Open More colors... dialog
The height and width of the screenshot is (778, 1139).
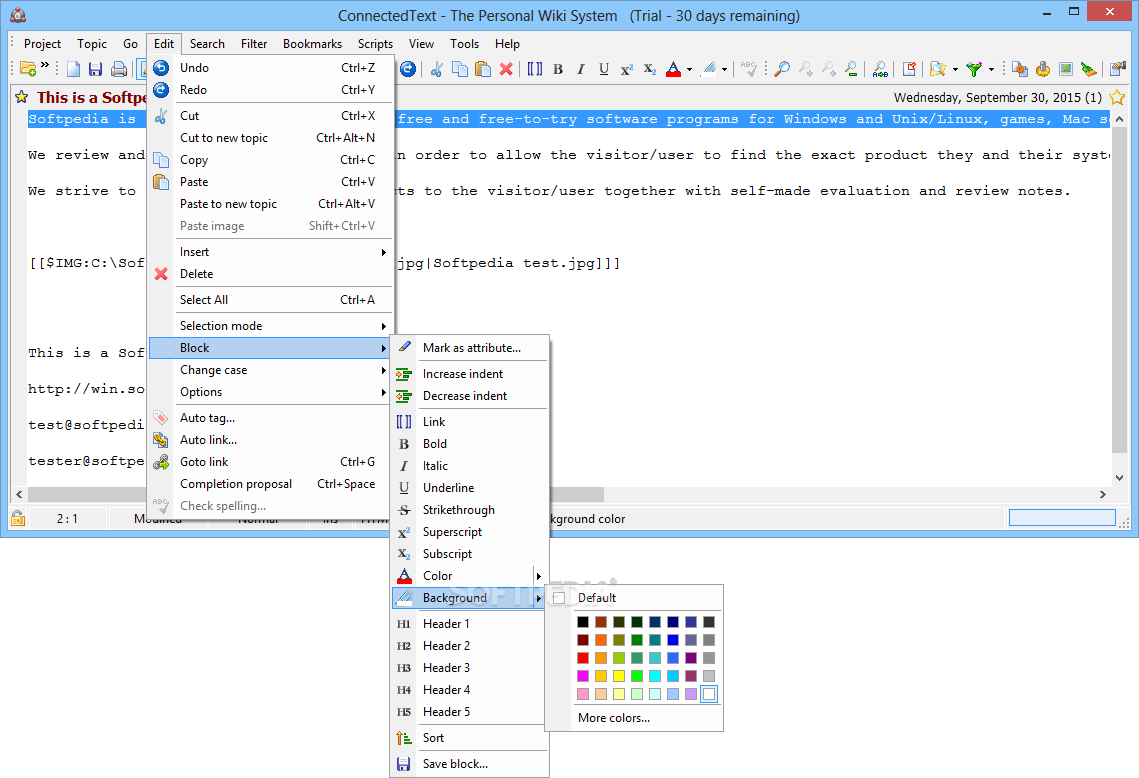tap(635, 718)
